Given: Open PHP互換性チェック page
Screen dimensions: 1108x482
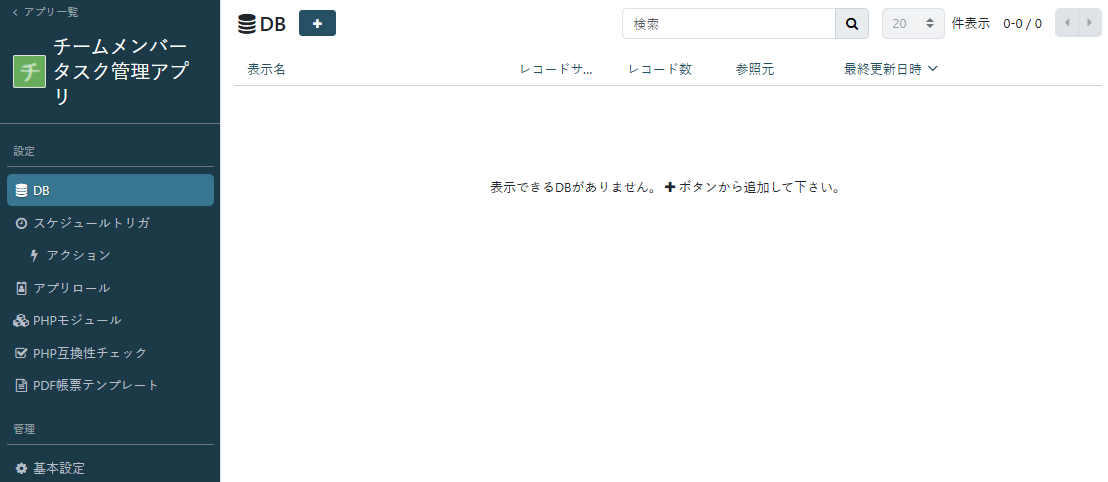Looking at the screenshot, I should (x=89, y=353).
